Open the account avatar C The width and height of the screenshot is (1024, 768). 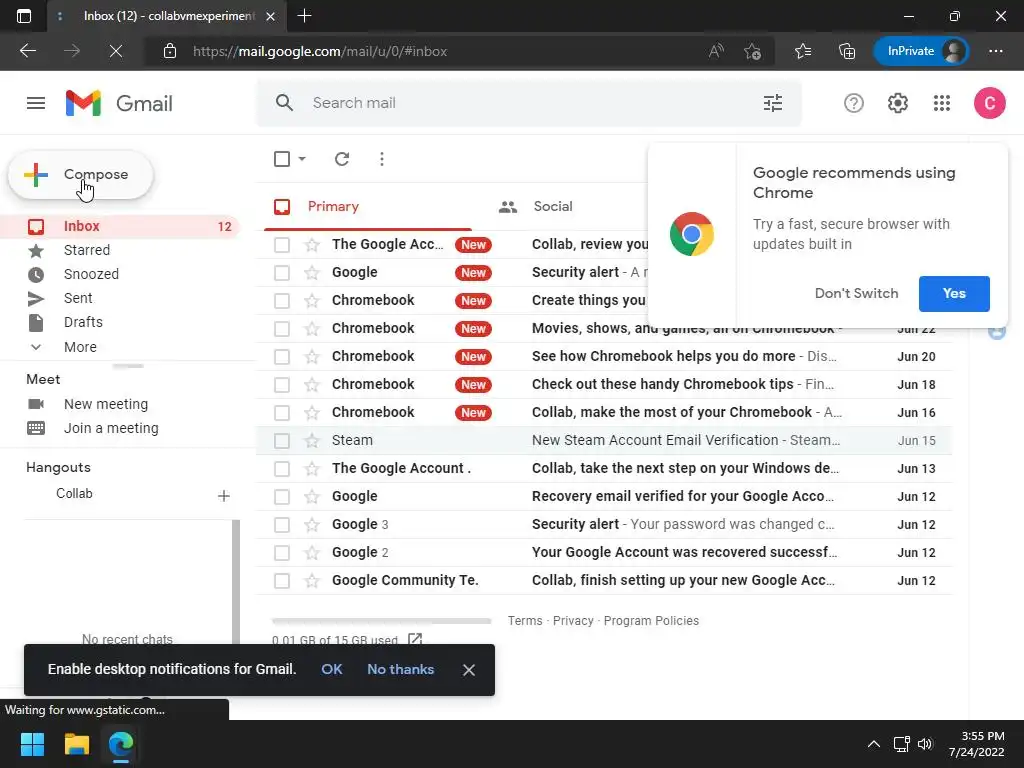[x=989, y=103]
